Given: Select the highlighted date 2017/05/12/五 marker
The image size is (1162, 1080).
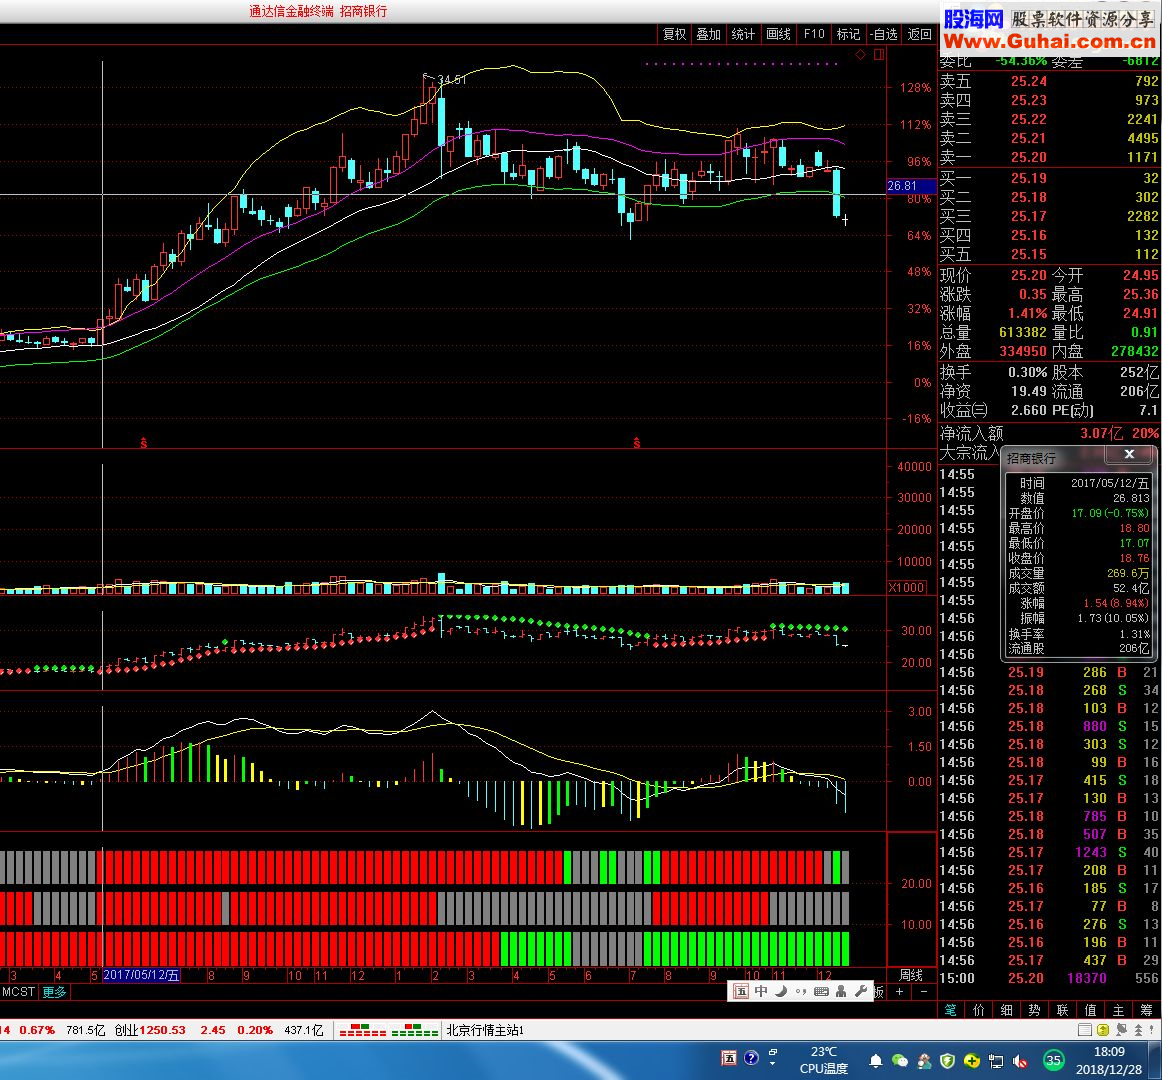Looking at the screenshot, I should tap(141, 975).
